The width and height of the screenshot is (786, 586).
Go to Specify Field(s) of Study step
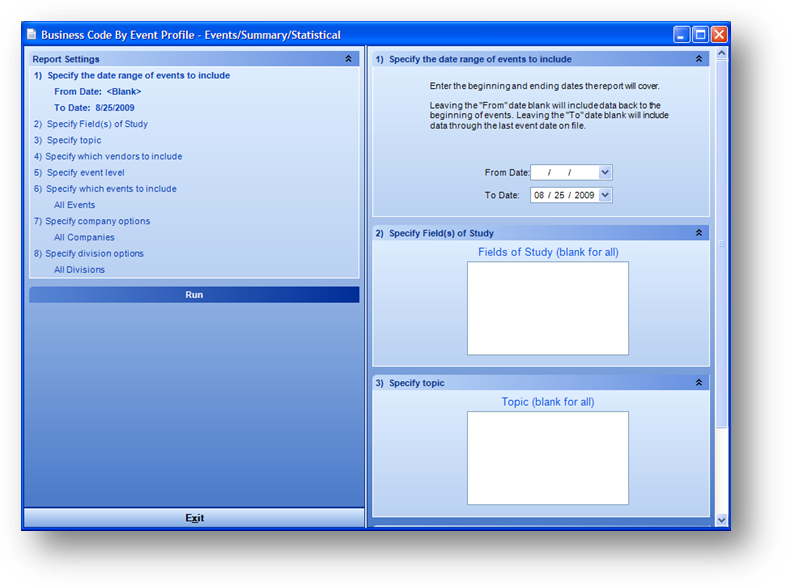pos(91,124)
